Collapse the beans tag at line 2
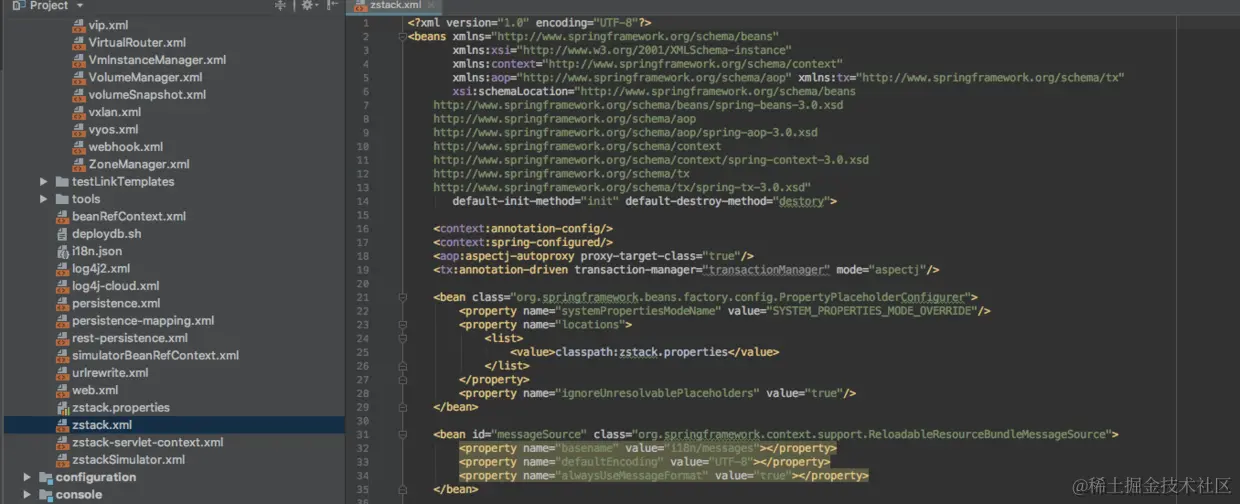This screenshot has height=504, width=1240. [x=402, y=37]
